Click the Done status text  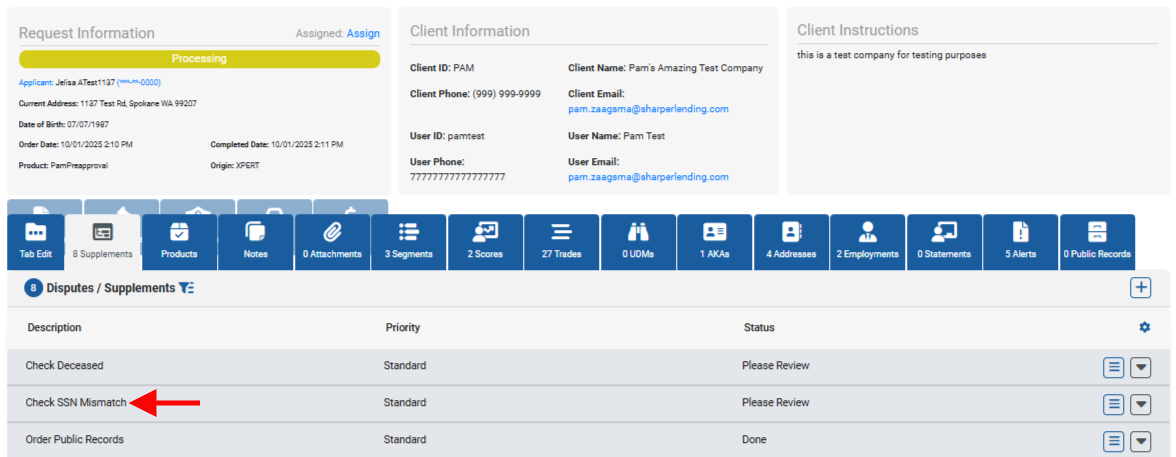pyautogui.click(x=754, y=439)
